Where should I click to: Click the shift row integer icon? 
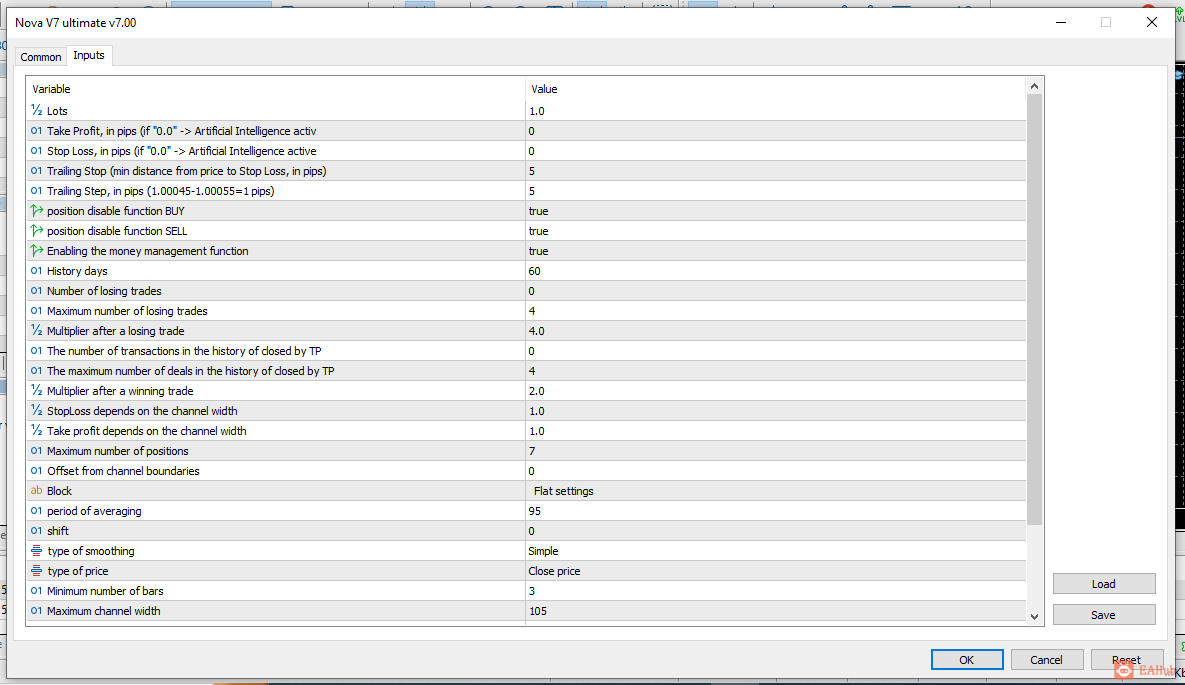[x=36, y=531]
